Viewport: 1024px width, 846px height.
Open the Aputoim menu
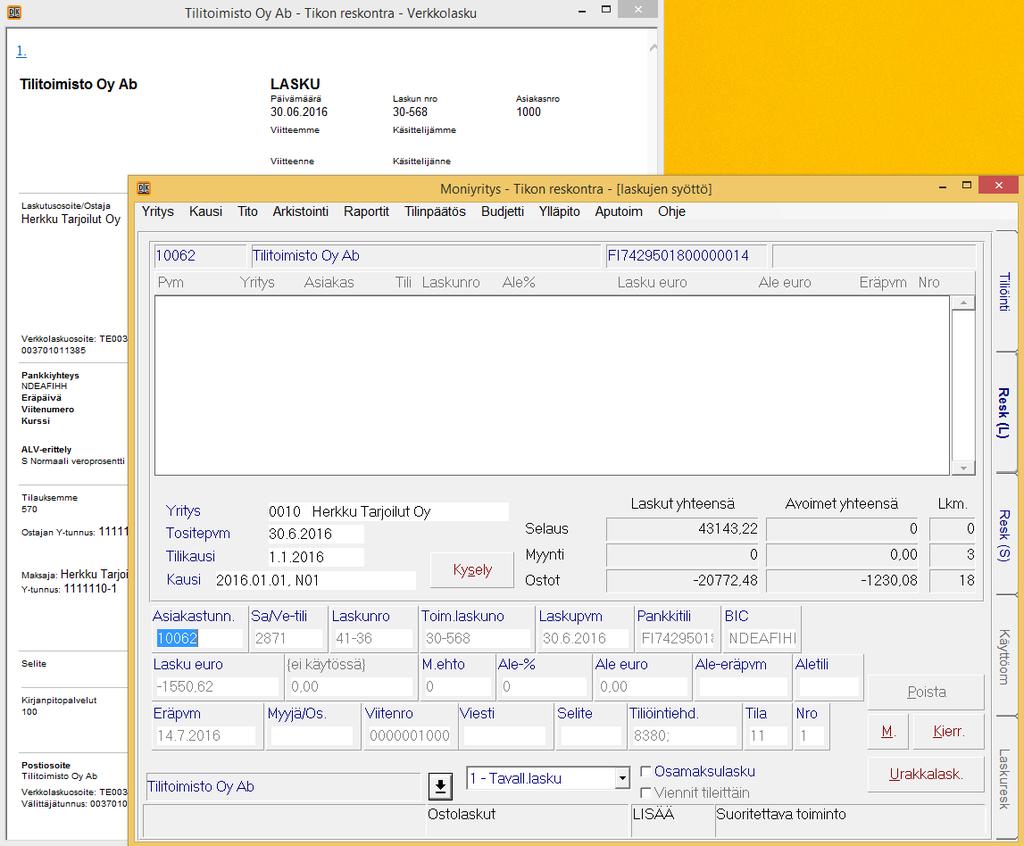click(x=618, y=211)
